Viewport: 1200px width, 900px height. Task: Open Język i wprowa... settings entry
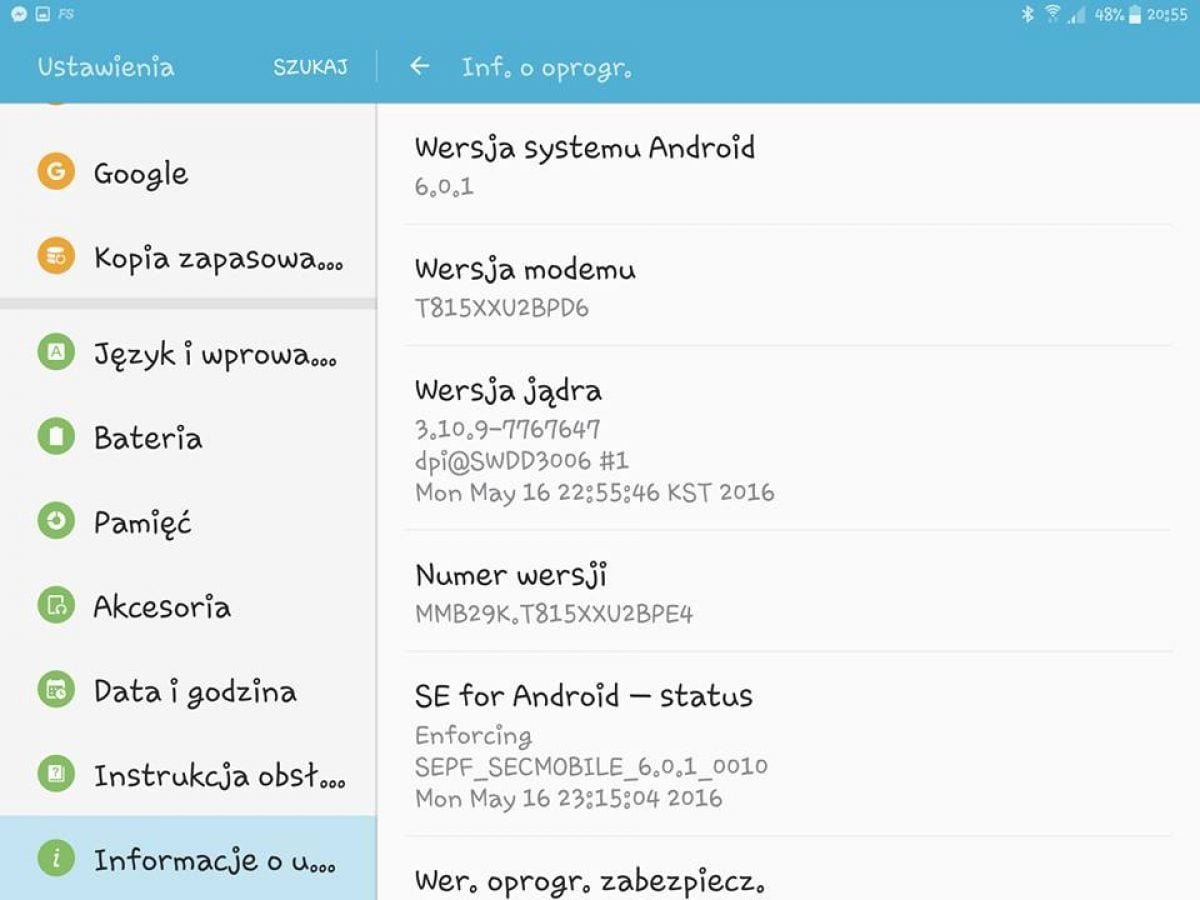pyautogui.click(x=188, y=353)
